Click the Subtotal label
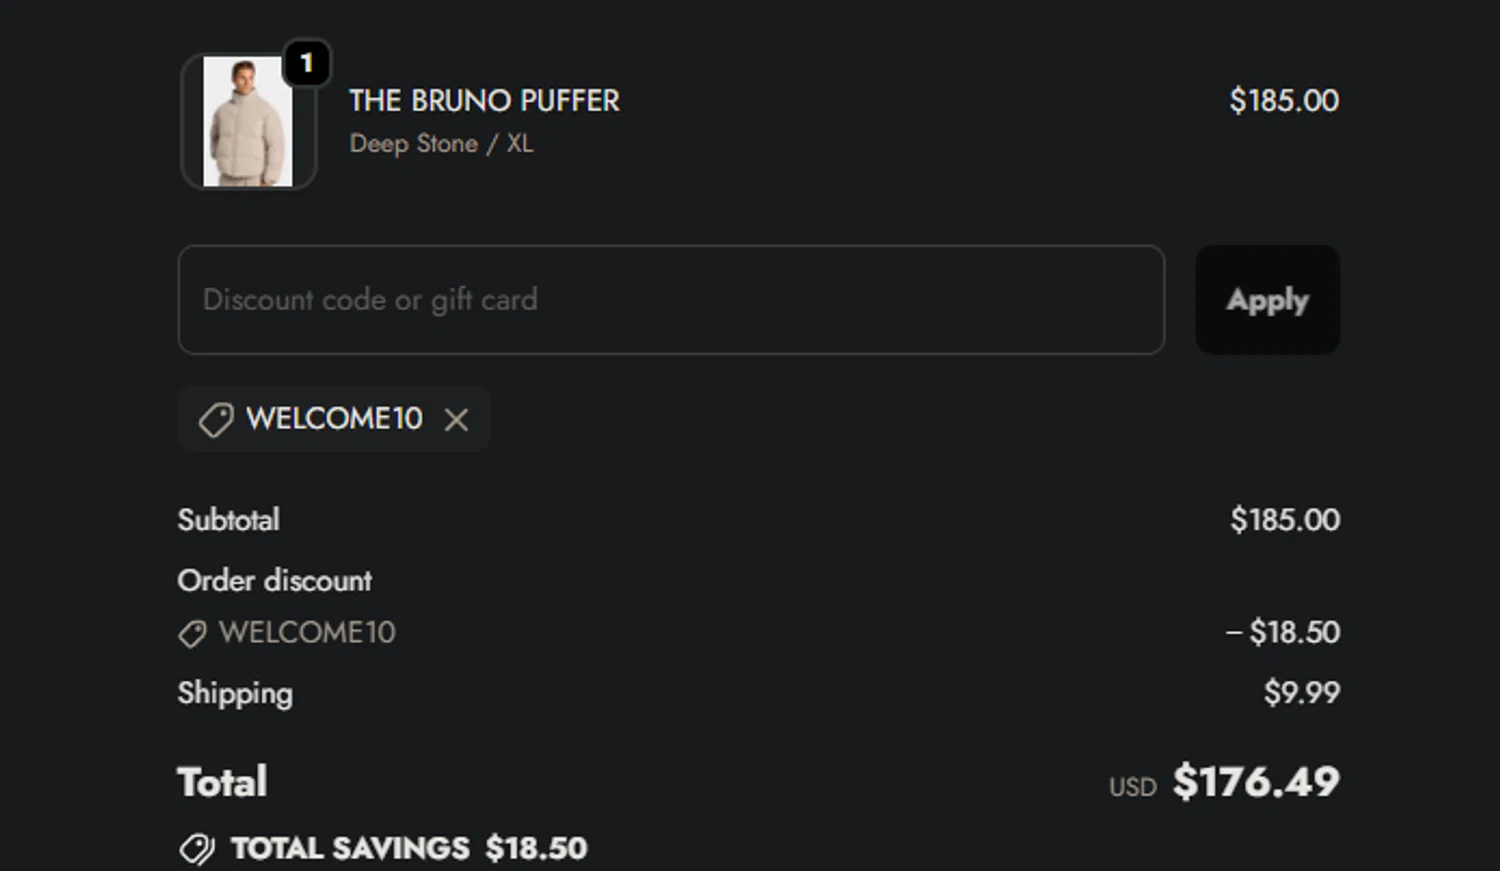Image resolution: width=1500 pixels, height=871 pixels. (x=228, y=520)
